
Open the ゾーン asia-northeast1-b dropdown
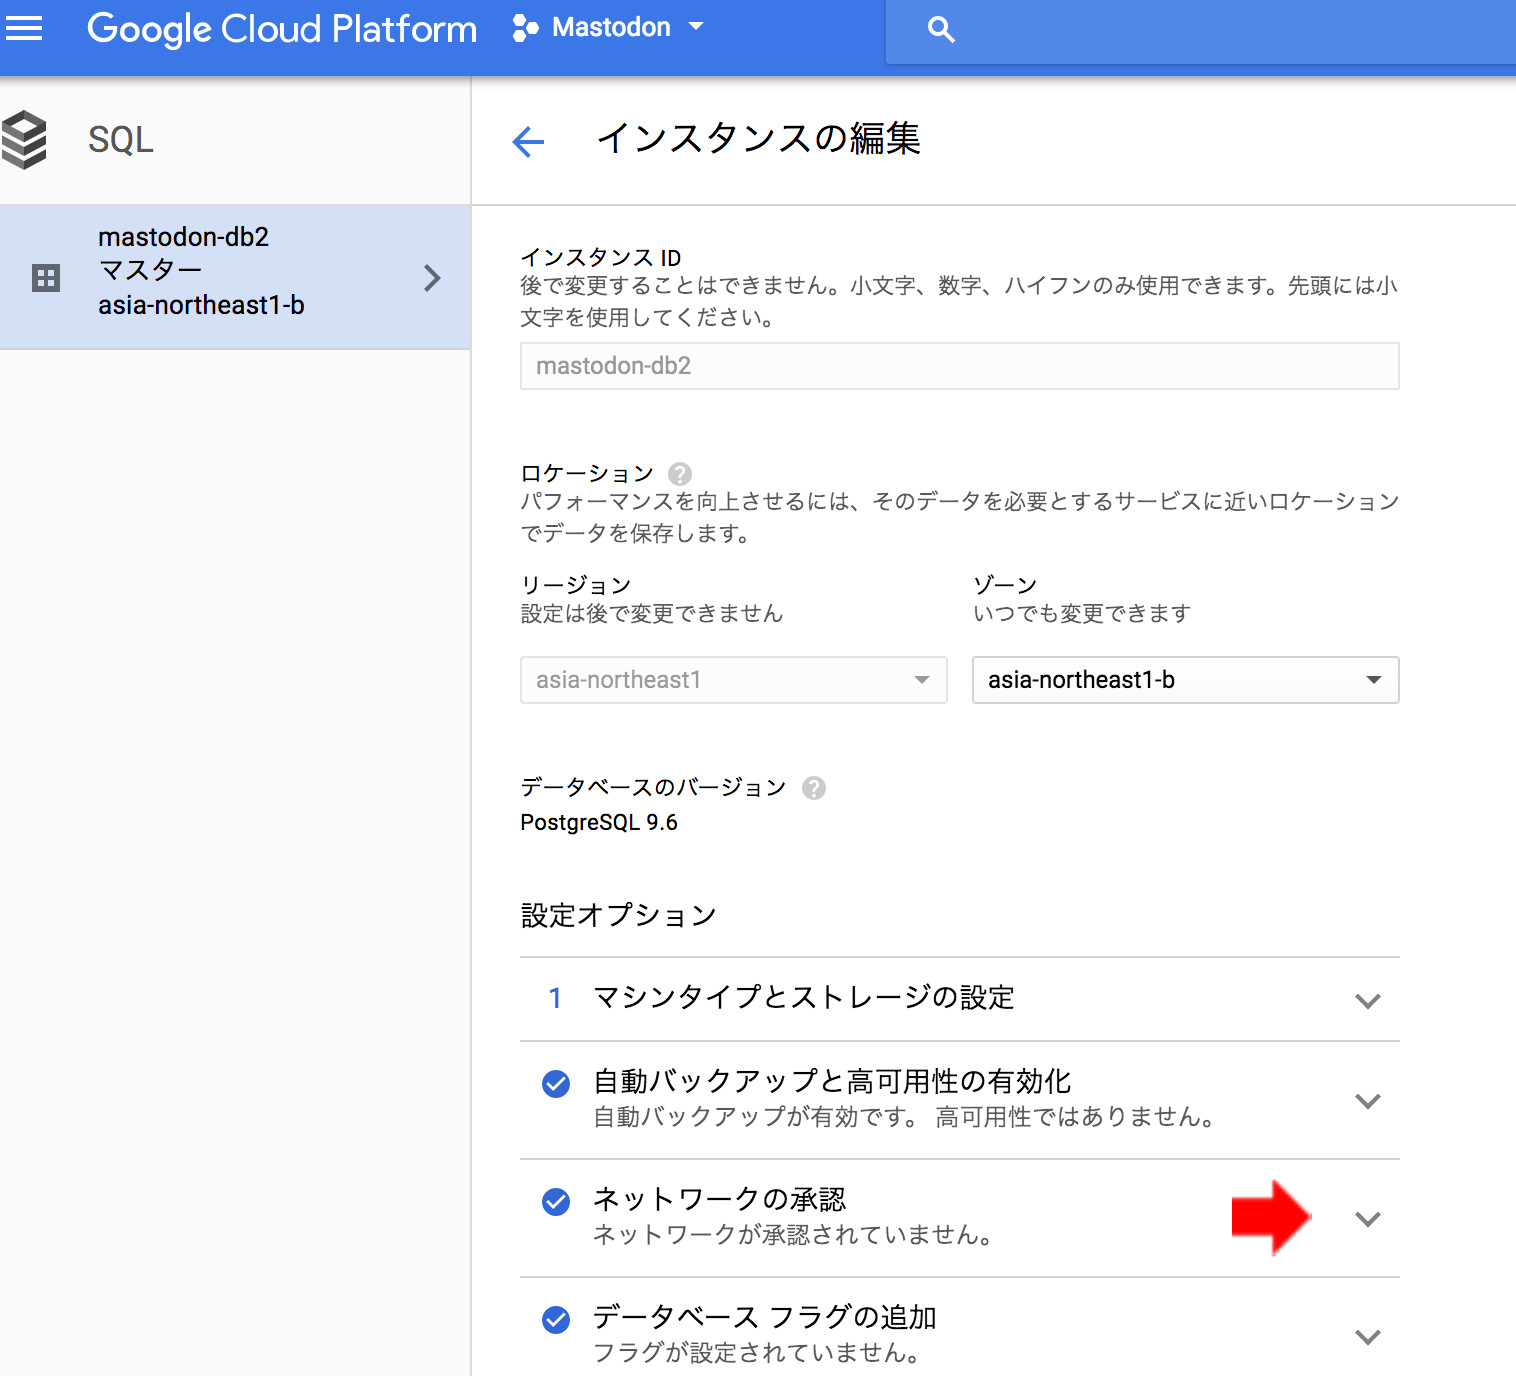[x=1185, y=680]
